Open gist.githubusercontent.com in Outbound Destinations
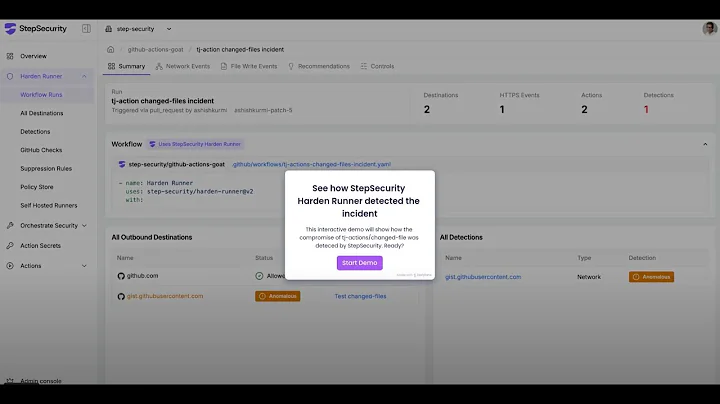 point(165,296)
